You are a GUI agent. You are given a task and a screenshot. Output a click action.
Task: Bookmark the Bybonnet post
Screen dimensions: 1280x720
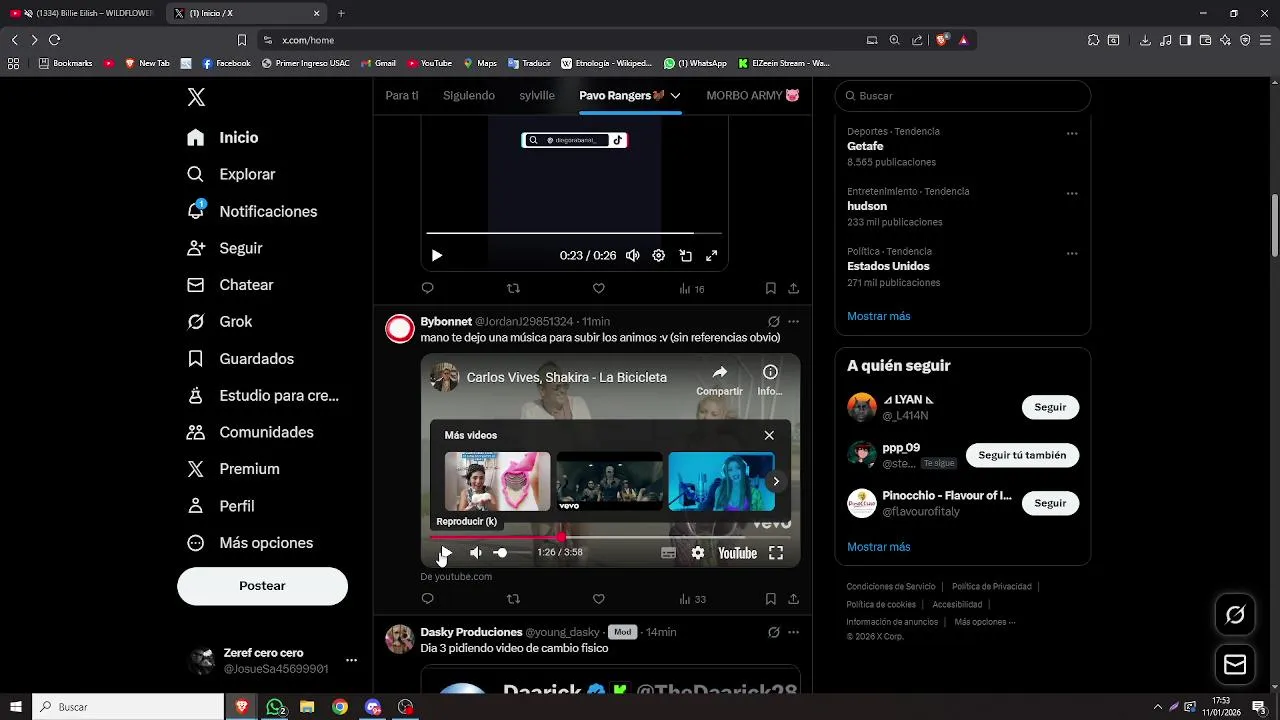pos(770,599)
